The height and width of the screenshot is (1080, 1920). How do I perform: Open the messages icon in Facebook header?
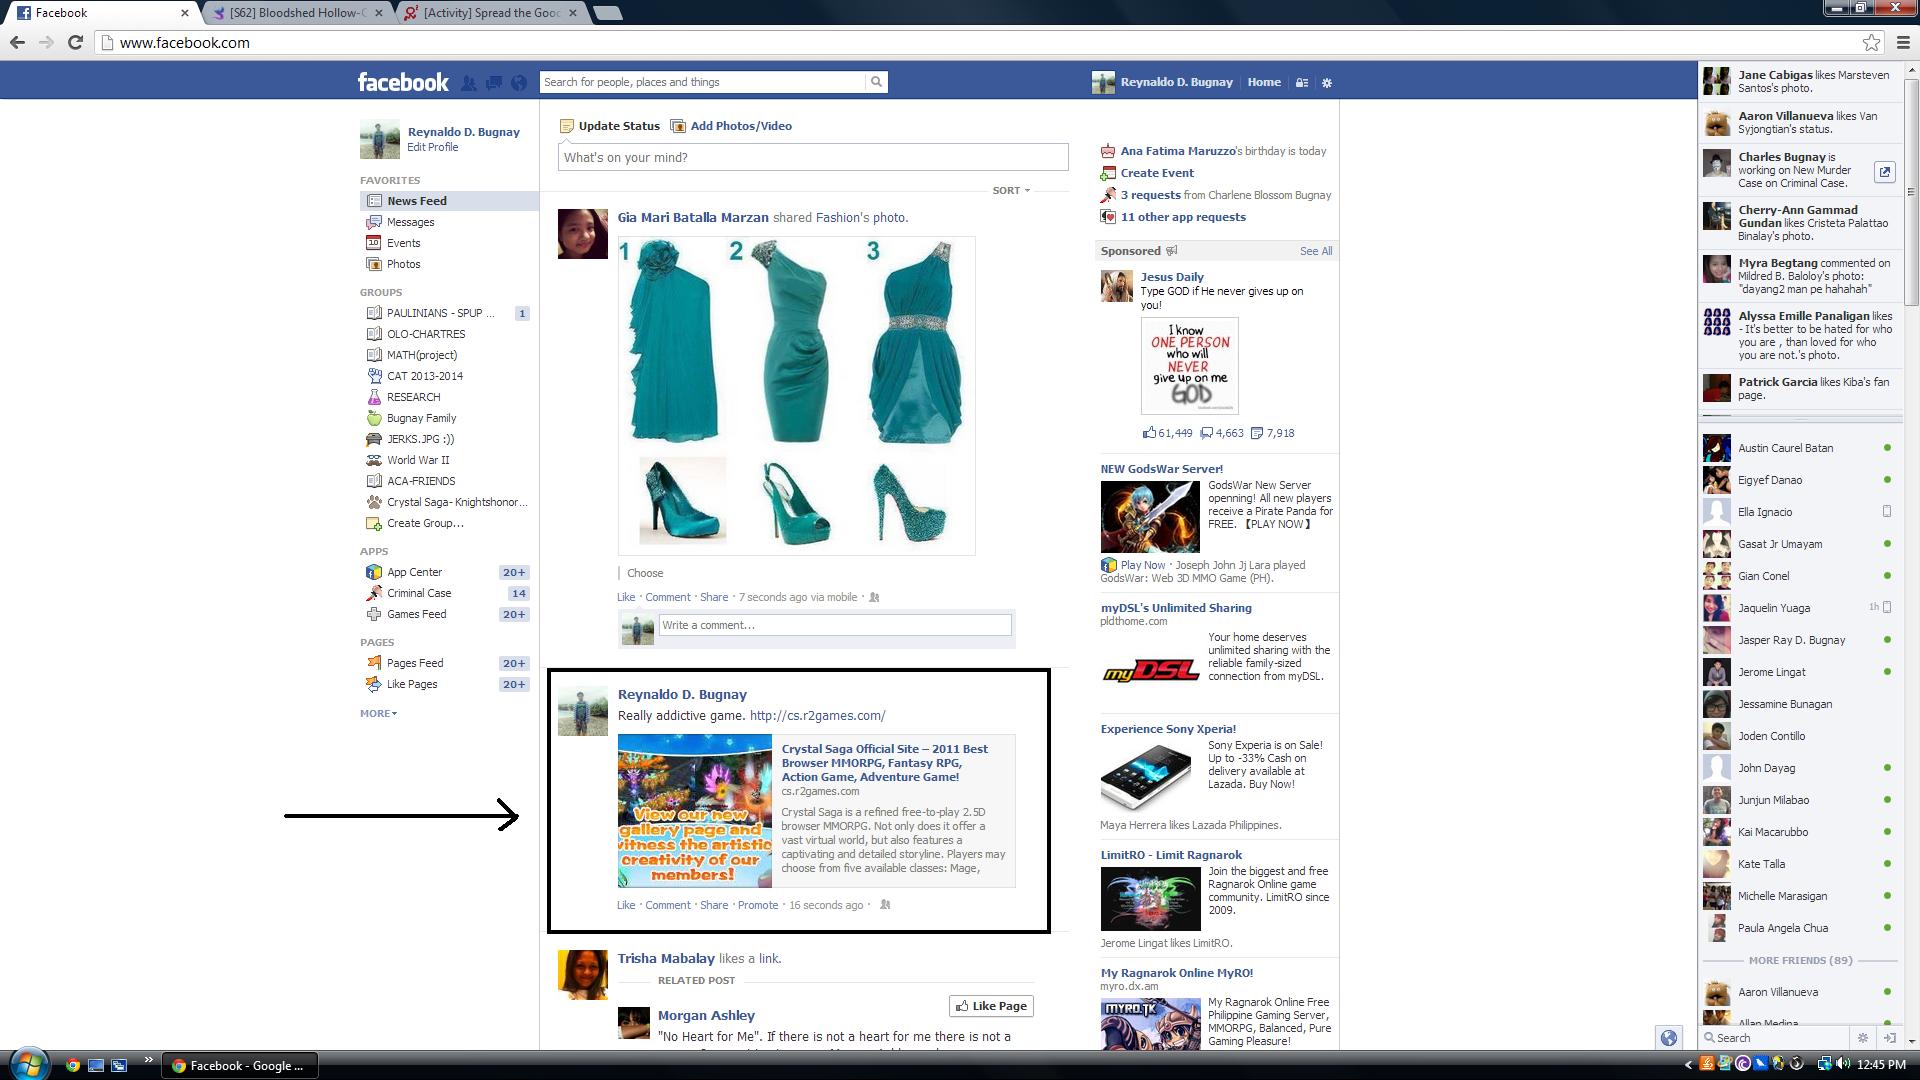tap(493, 83)
